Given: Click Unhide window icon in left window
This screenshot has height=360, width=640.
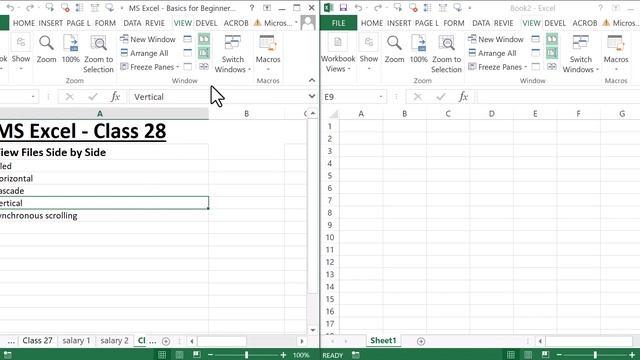Looking at the screenshot, I should click(187, 67).
